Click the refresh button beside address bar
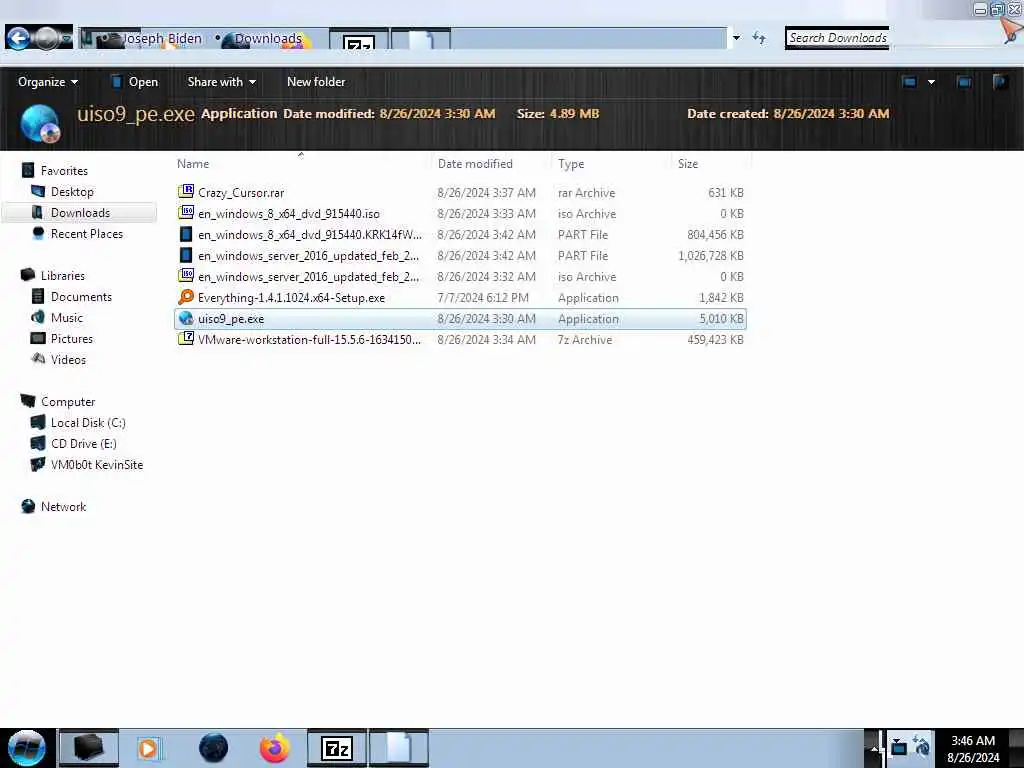1024x768 pixels. 759,38
